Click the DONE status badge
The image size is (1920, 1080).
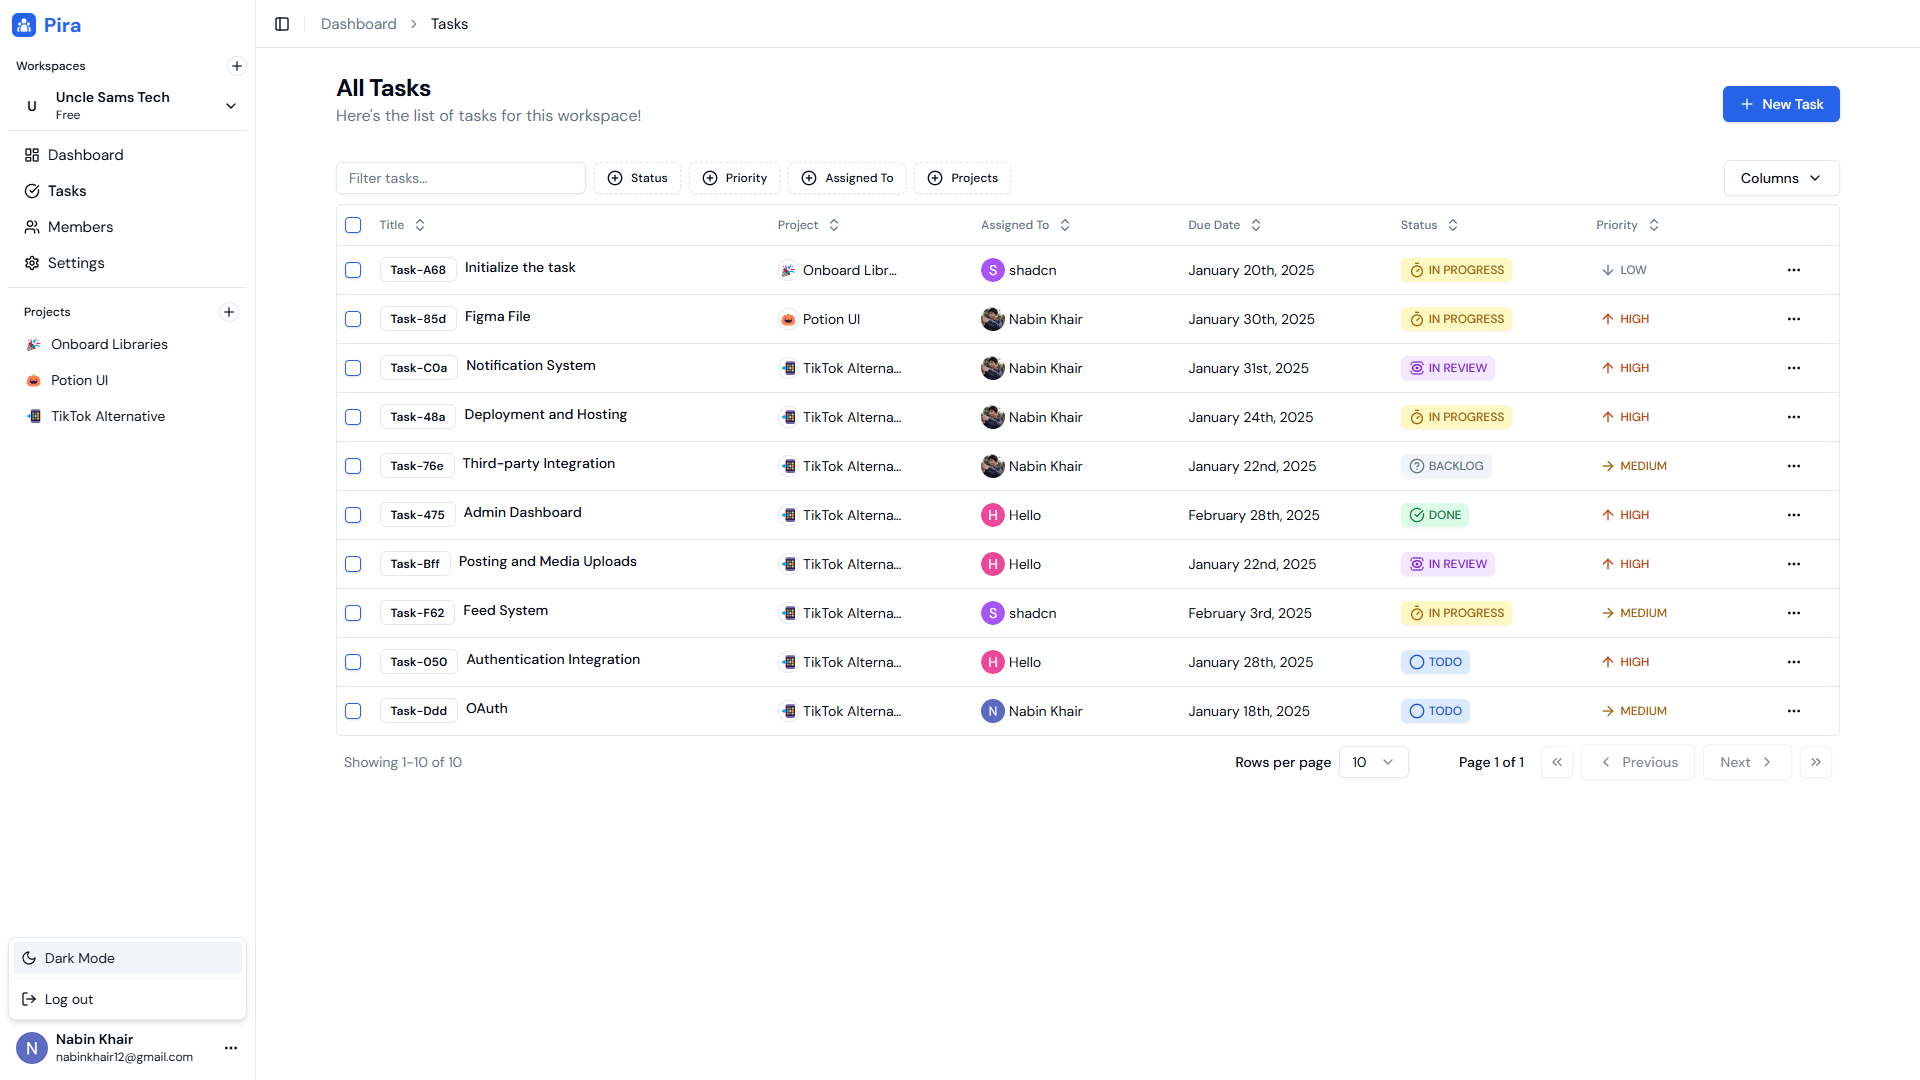[1435, 515]
